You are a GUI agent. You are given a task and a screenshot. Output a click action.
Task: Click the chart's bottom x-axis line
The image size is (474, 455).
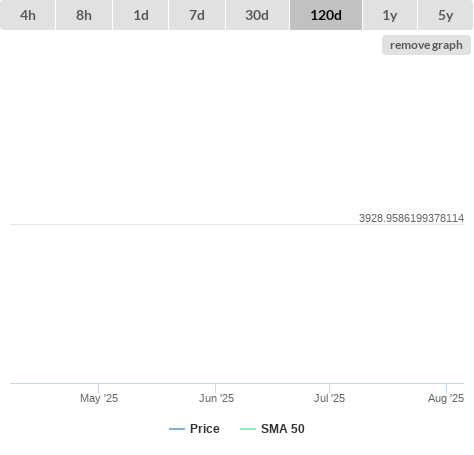tap(237, 383)
